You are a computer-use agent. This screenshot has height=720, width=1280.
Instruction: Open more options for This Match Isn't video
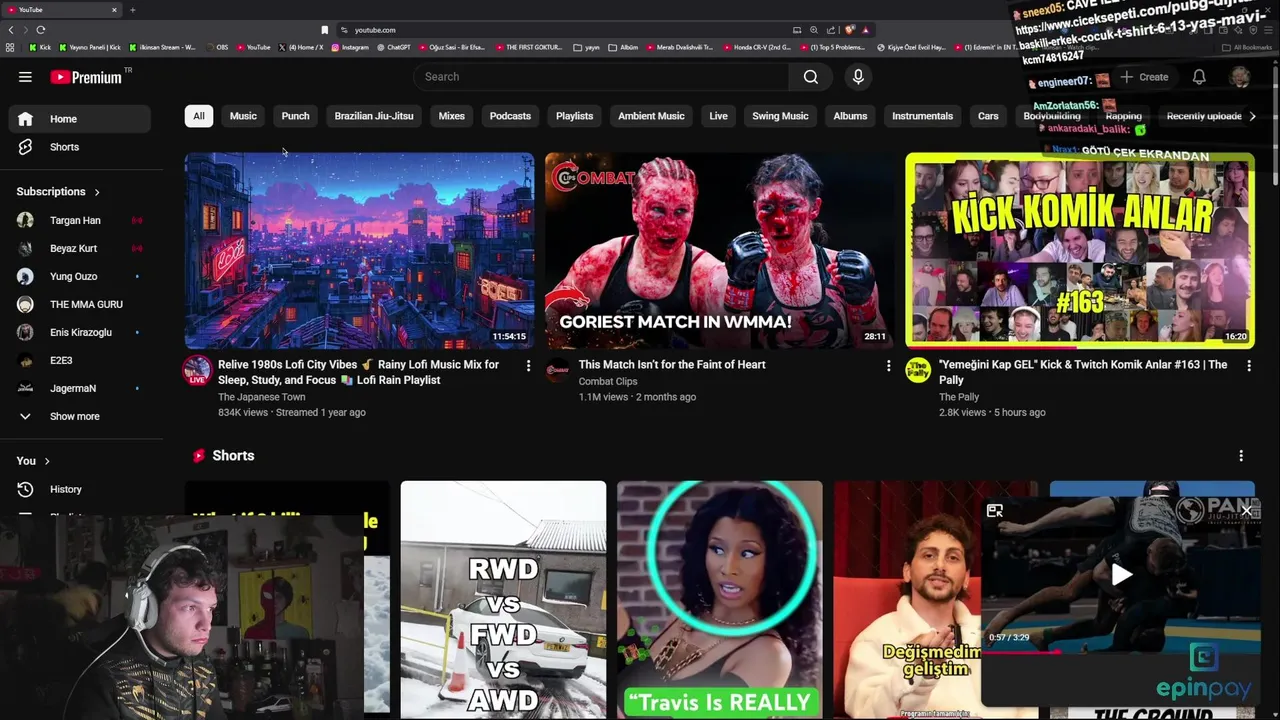point(888,366)
